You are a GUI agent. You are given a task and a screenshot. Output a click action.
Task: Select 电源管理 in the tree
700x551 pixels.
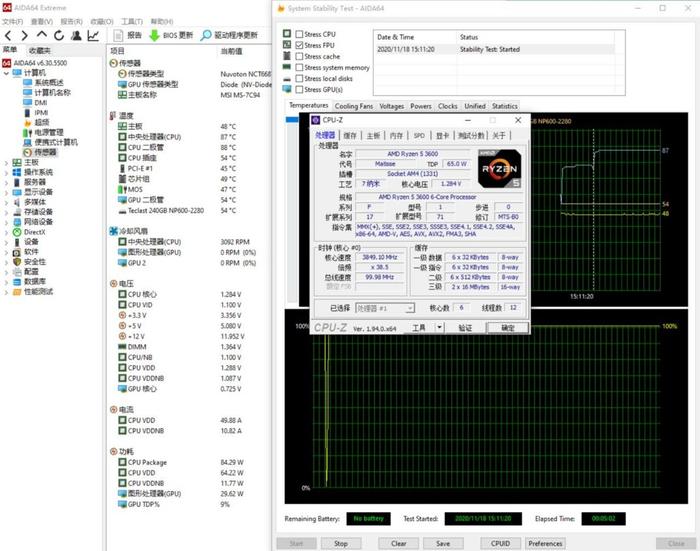[x=49, y=132]
